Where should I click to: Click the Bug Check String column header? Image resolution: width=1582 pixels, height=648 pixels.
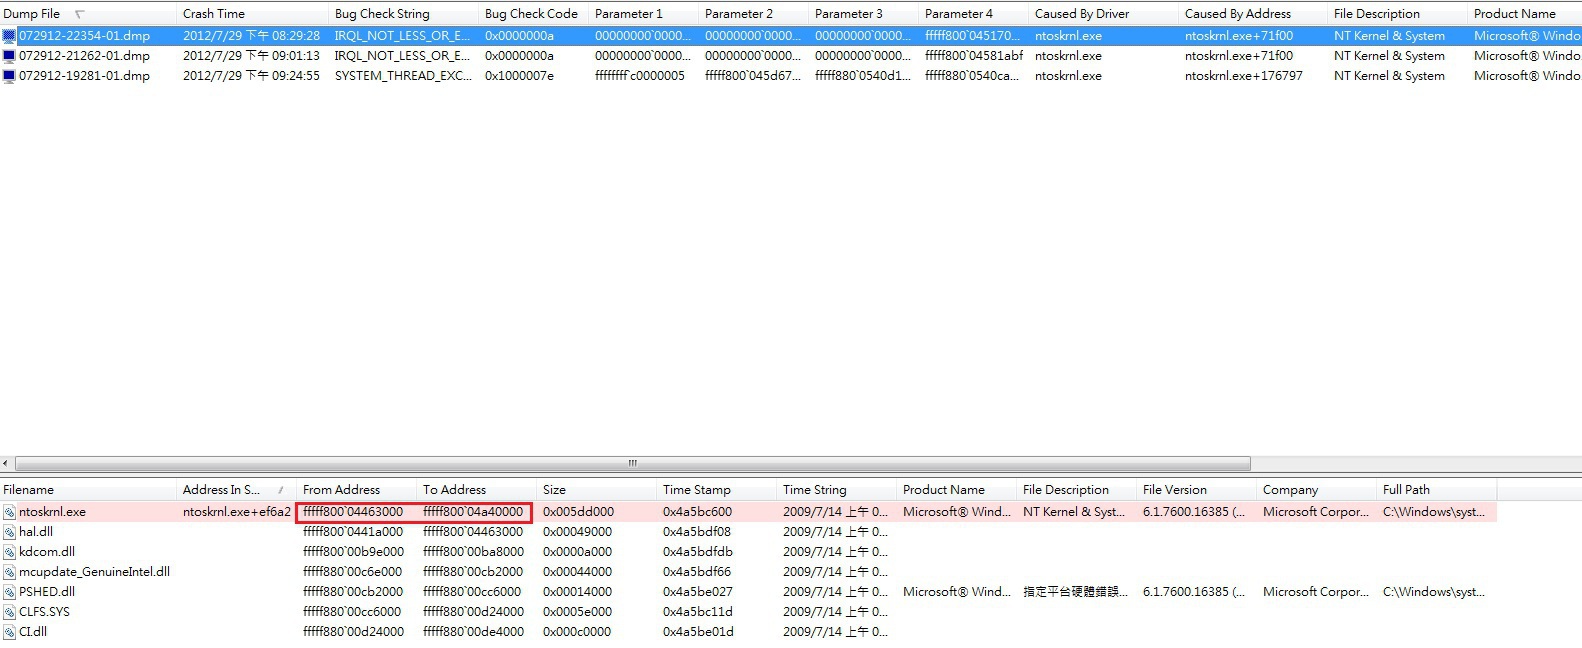pos(382,14)
